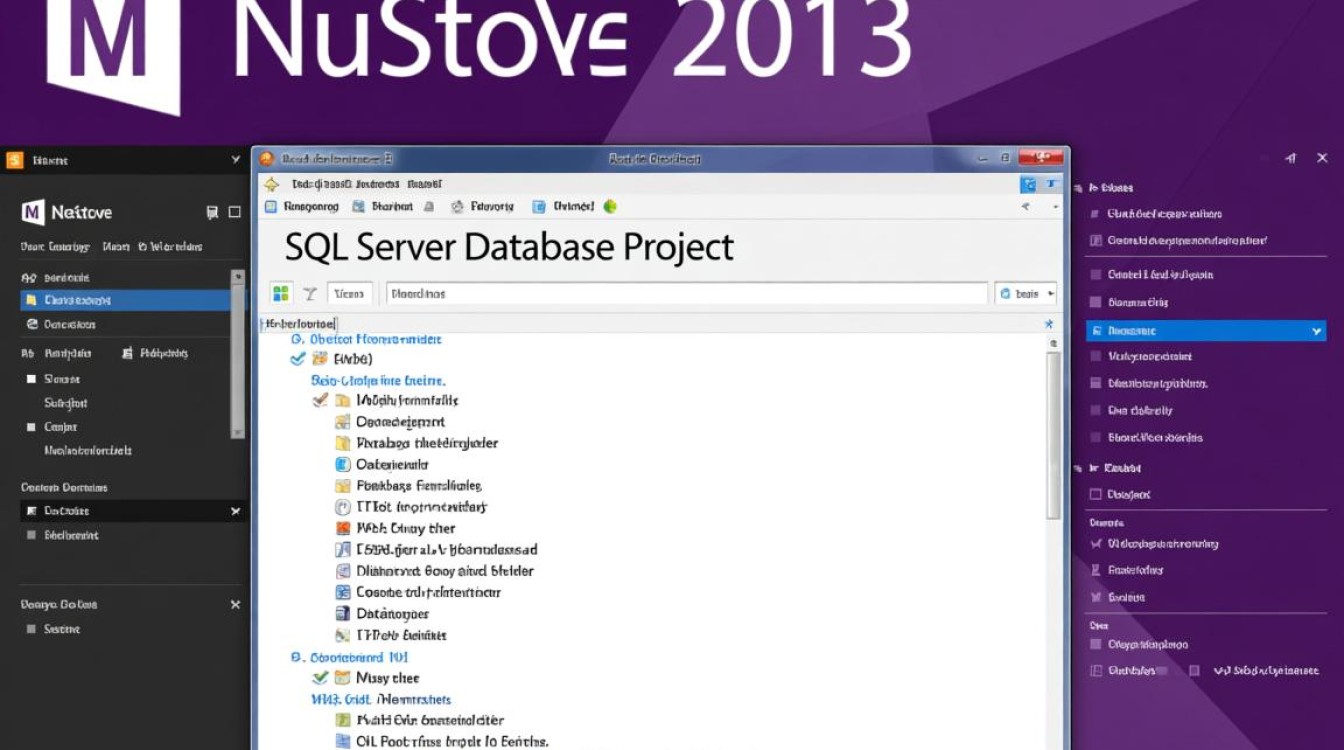
Task: Click the orange round icon in dialog title bar
Action: click(x=267, y=159)
